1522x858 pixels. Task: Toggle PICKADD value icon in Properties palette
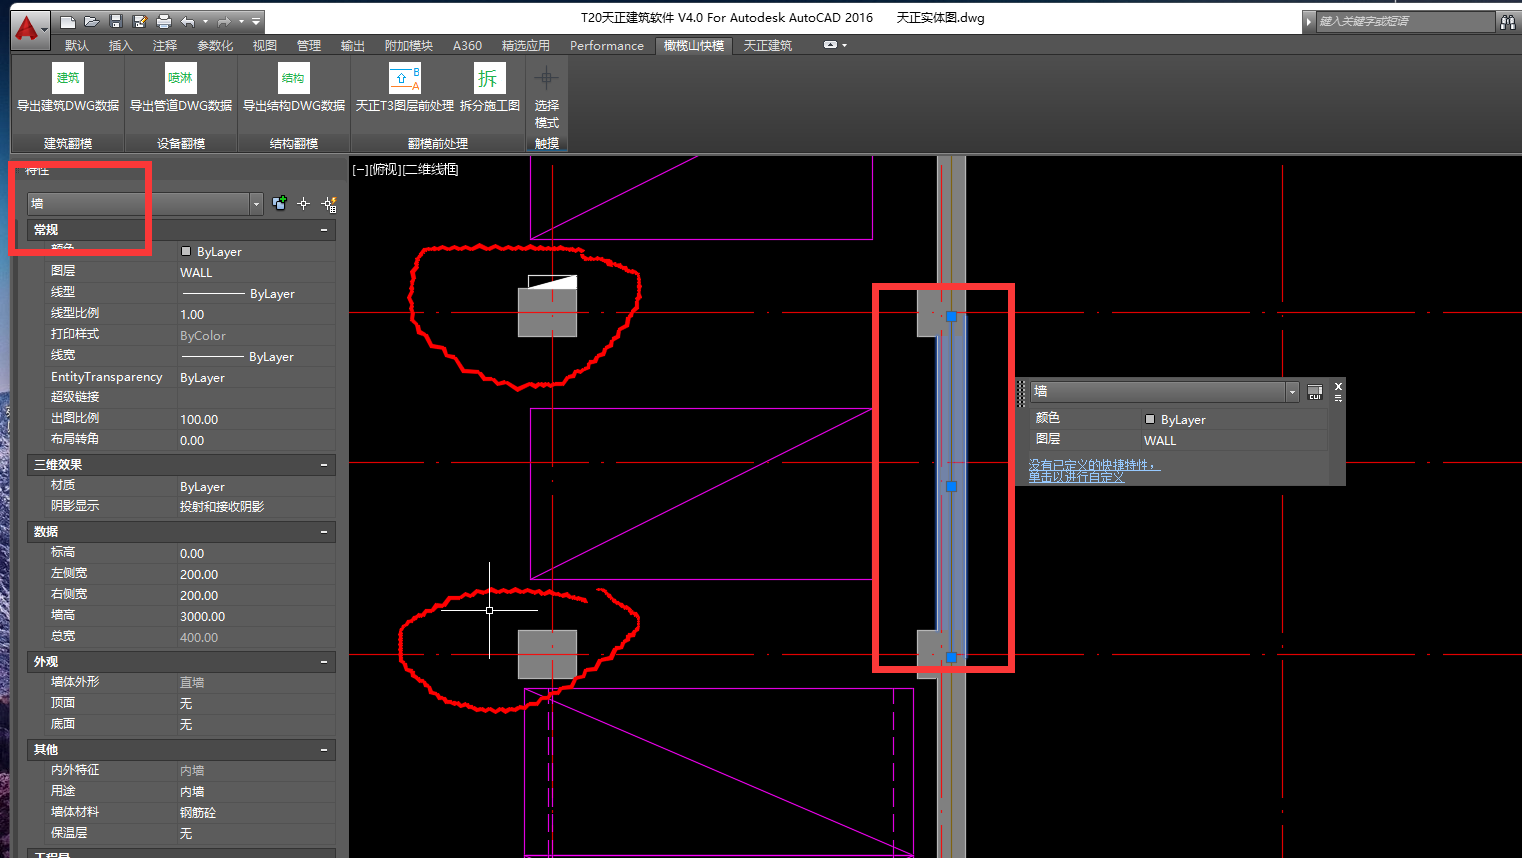(x=279, y=204)
